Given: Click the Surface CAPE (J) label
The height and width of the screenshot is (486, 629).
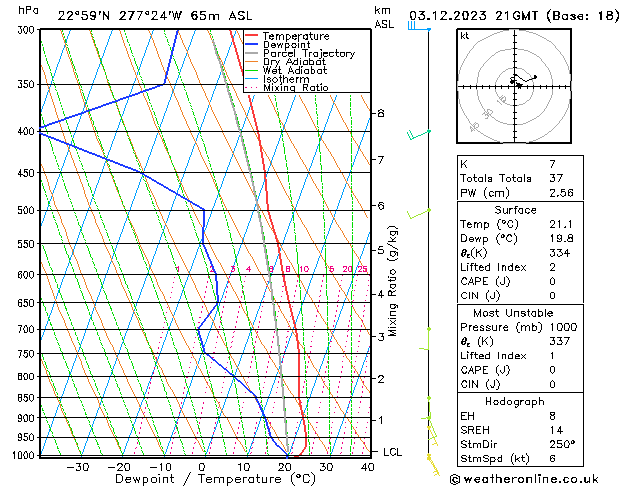Looking at the screenshot, I should (485, 281).
